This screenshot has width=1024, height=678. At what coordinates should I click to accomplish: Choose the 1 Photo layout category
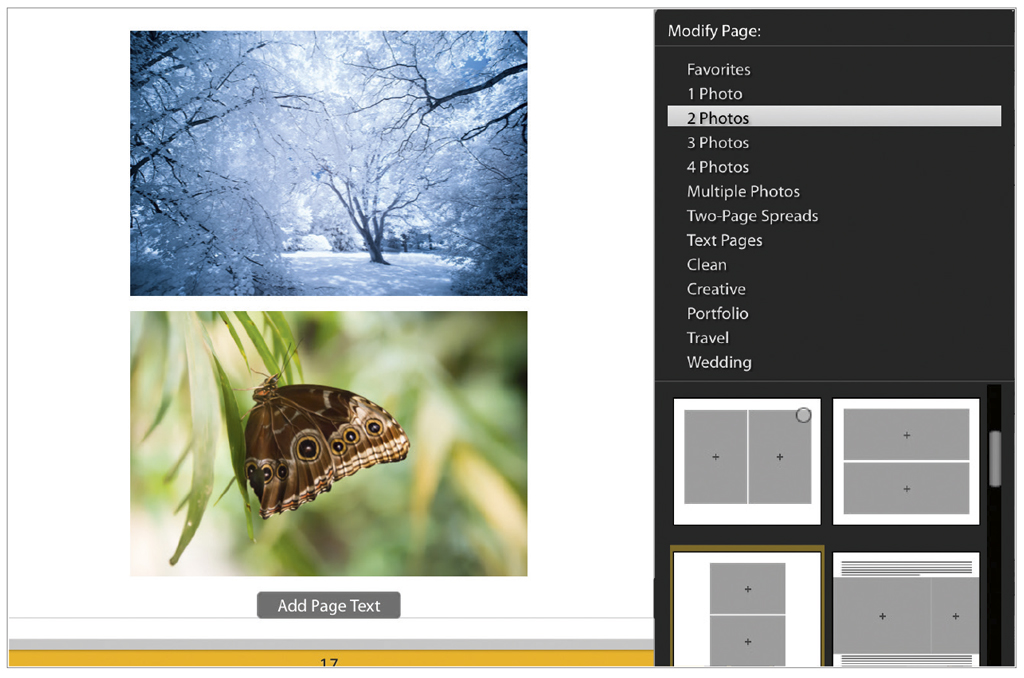714,94
